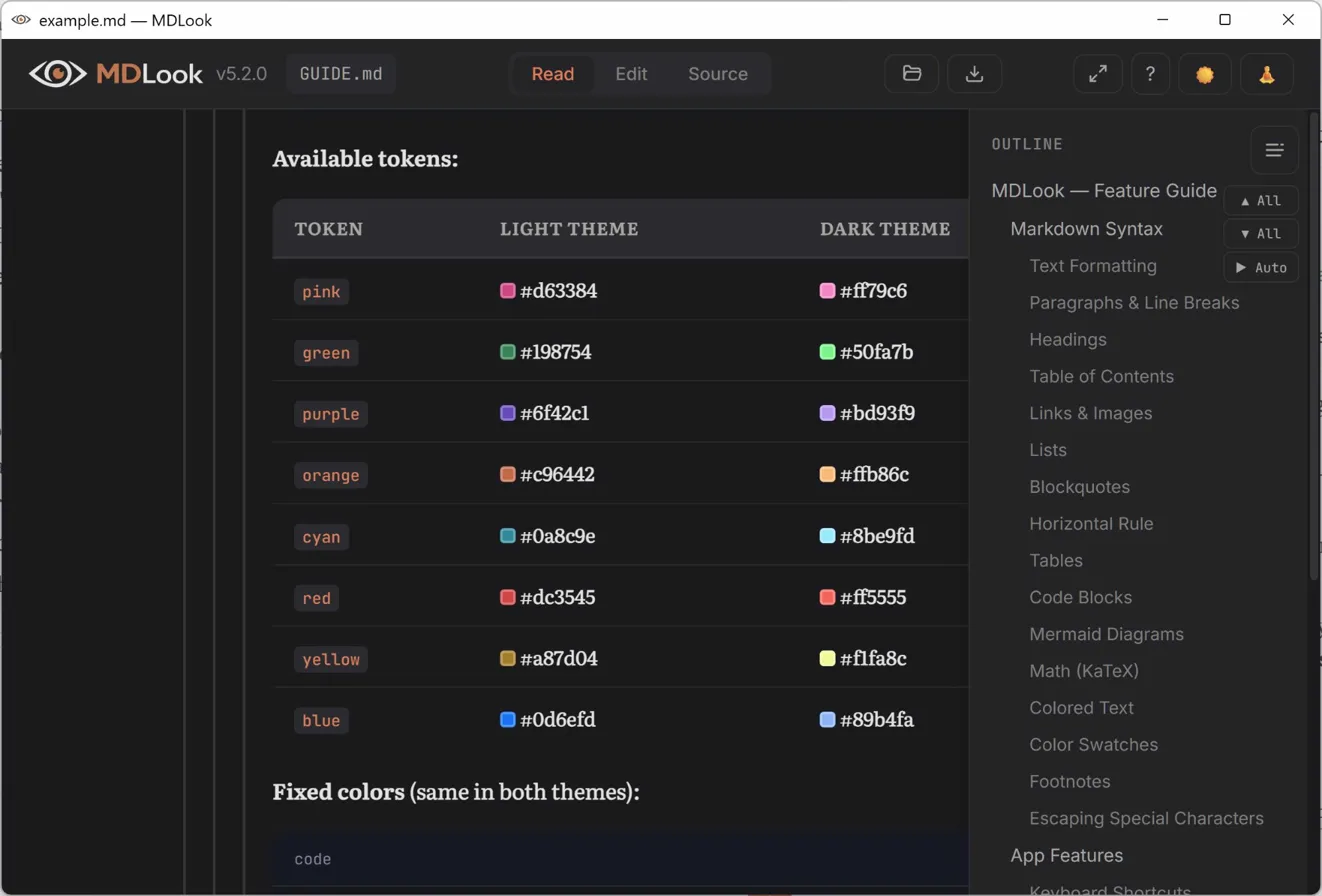Screen dimensions: 1322x896
Task: Click the yellow token code label
Action: [331, 660]
